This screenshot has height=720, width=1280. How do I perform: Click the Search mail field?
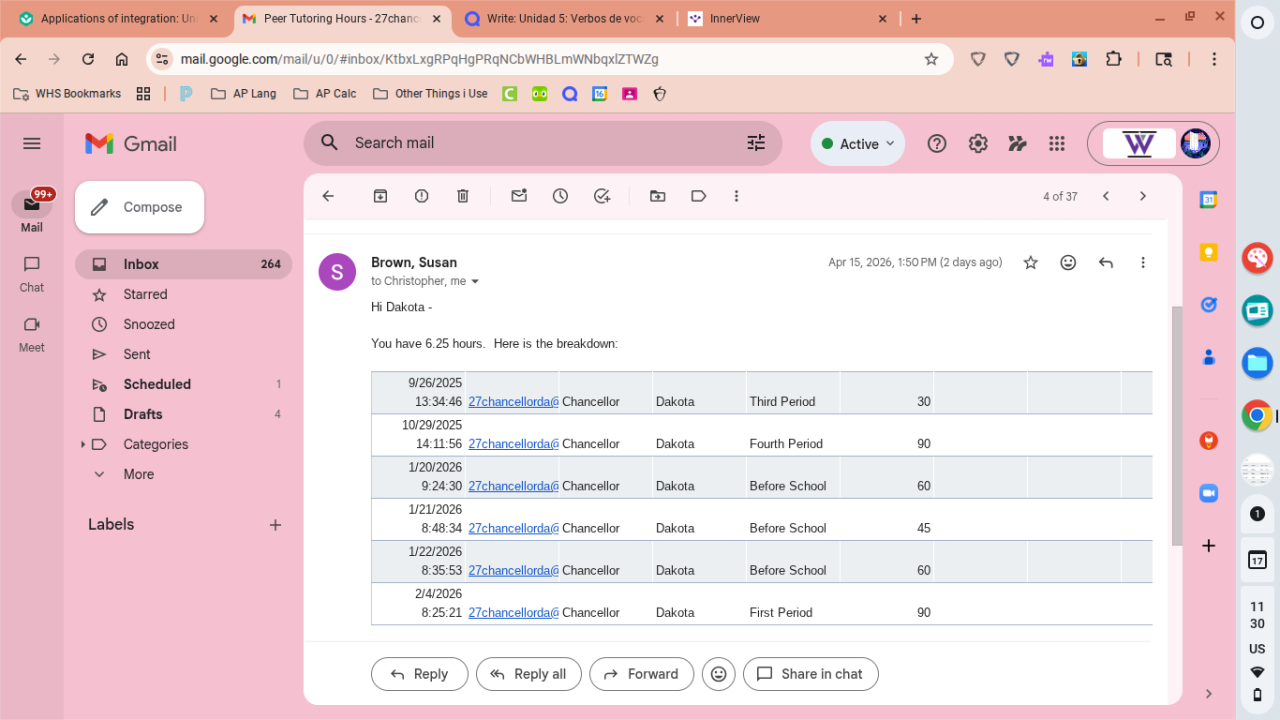[x=540, y=143]
